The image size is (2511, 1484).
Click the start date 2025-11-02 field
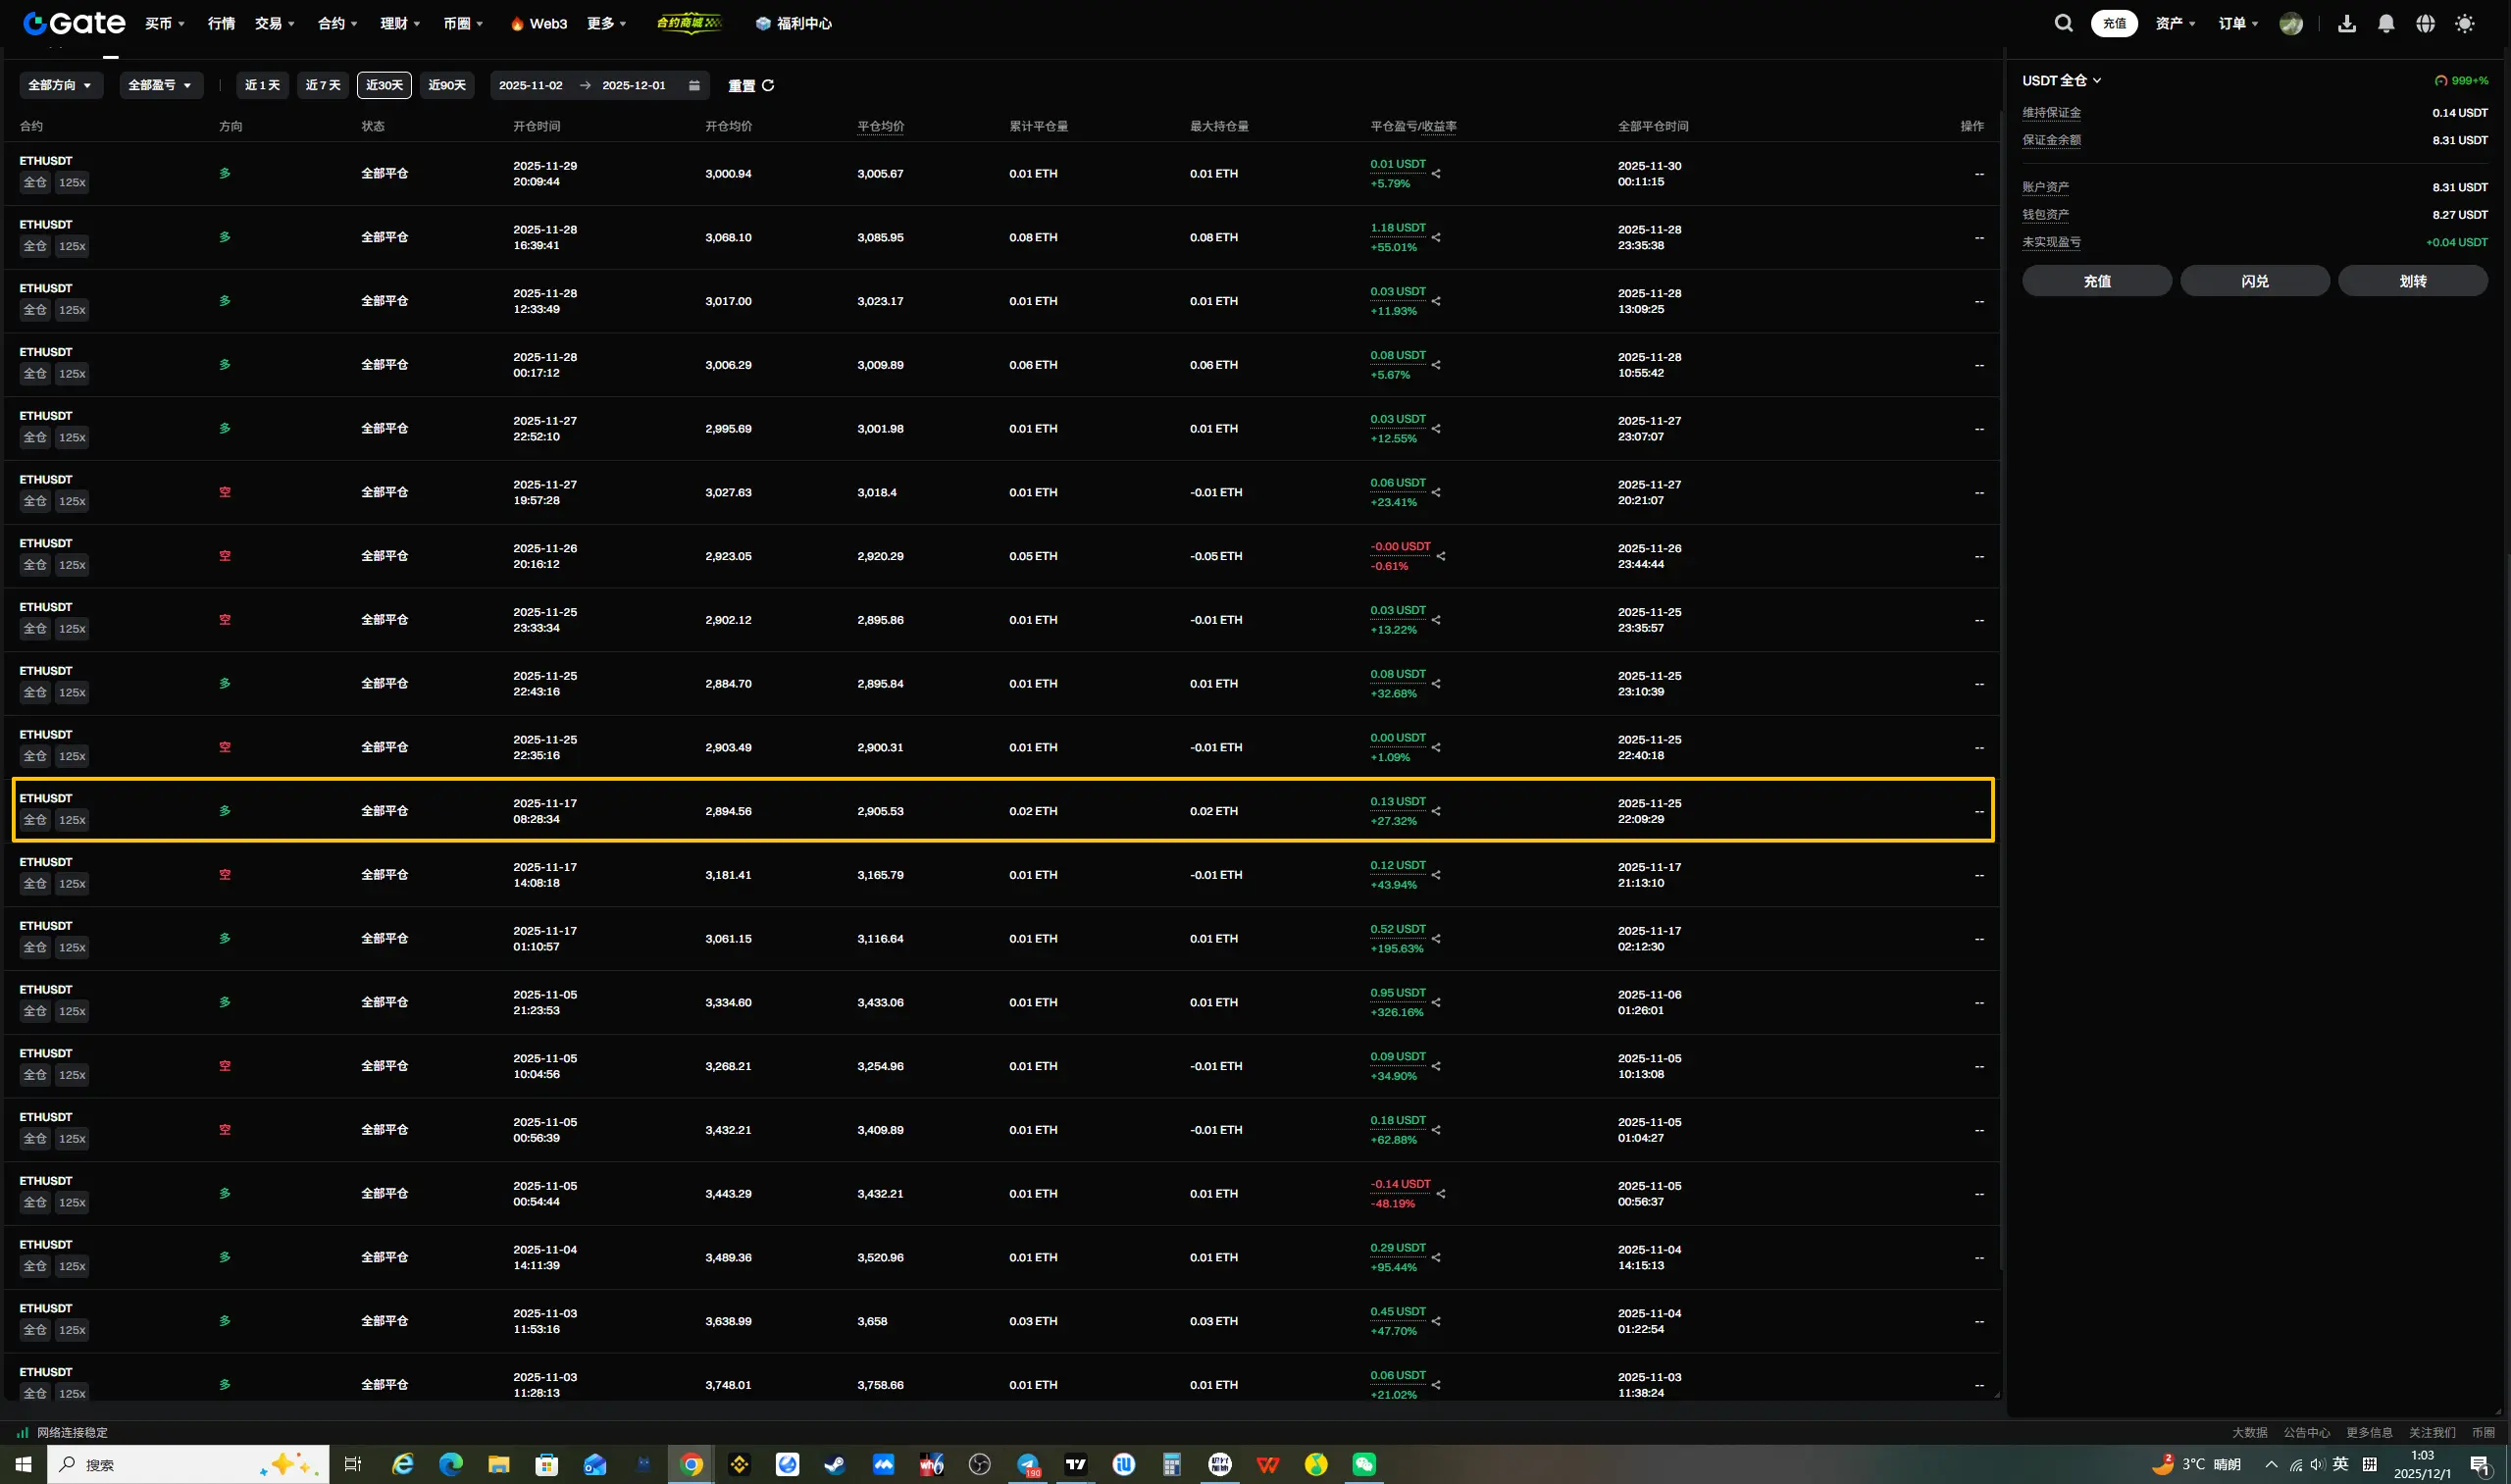(531, 86)
